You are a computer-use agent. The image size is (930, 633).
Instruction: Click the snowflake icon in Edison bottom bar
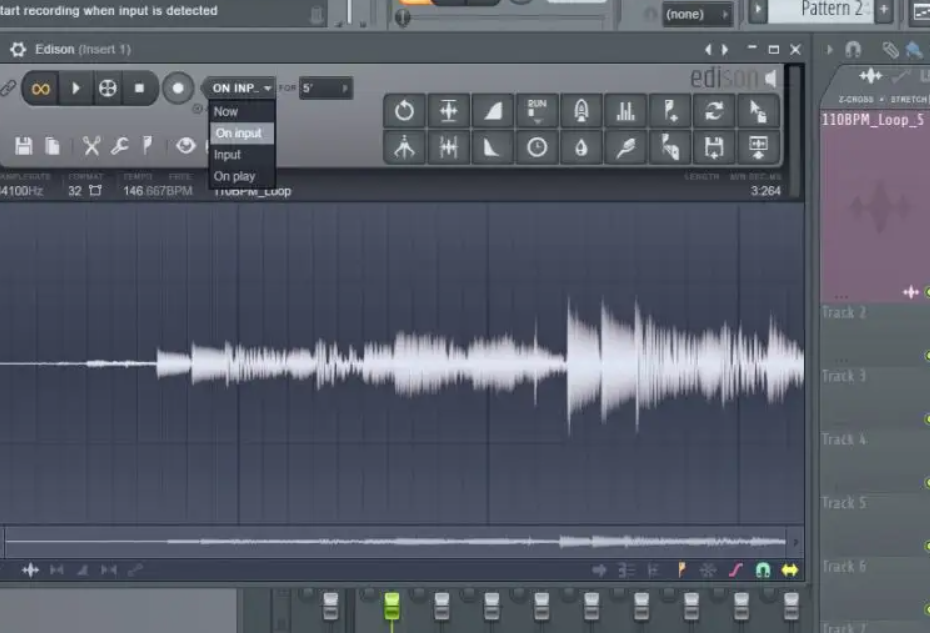coord(708,570)
